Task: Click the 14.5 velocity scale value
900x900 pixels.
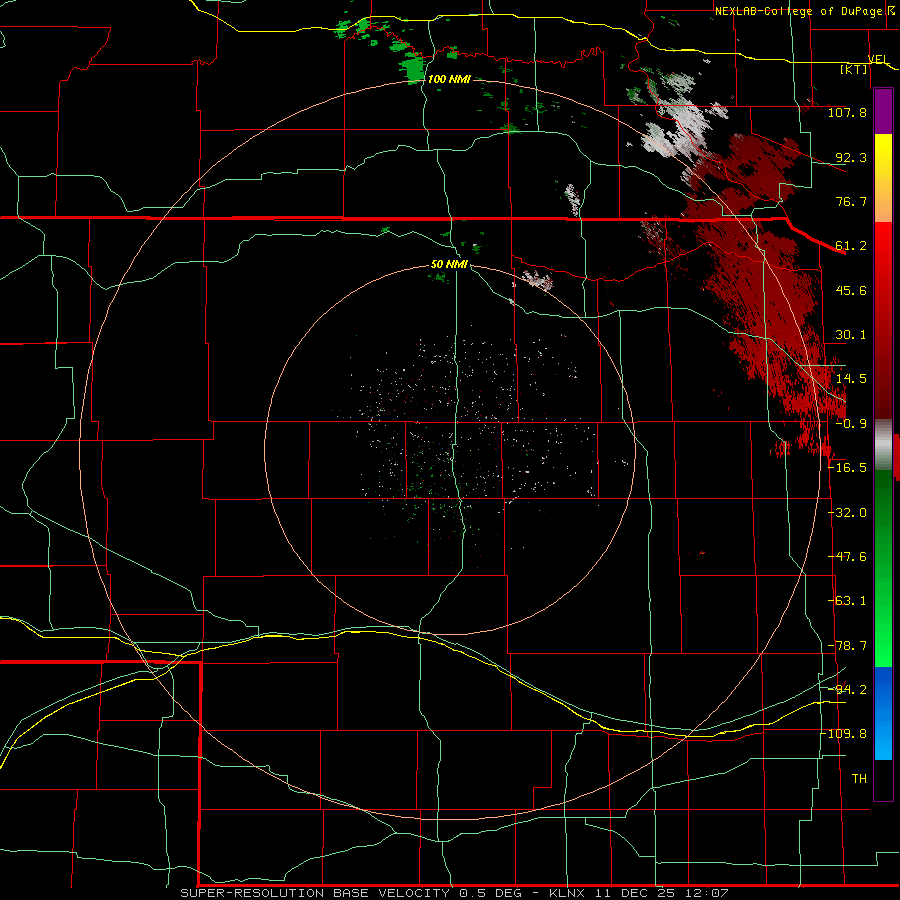Action: pyautogui.click(x=851, y=379)
